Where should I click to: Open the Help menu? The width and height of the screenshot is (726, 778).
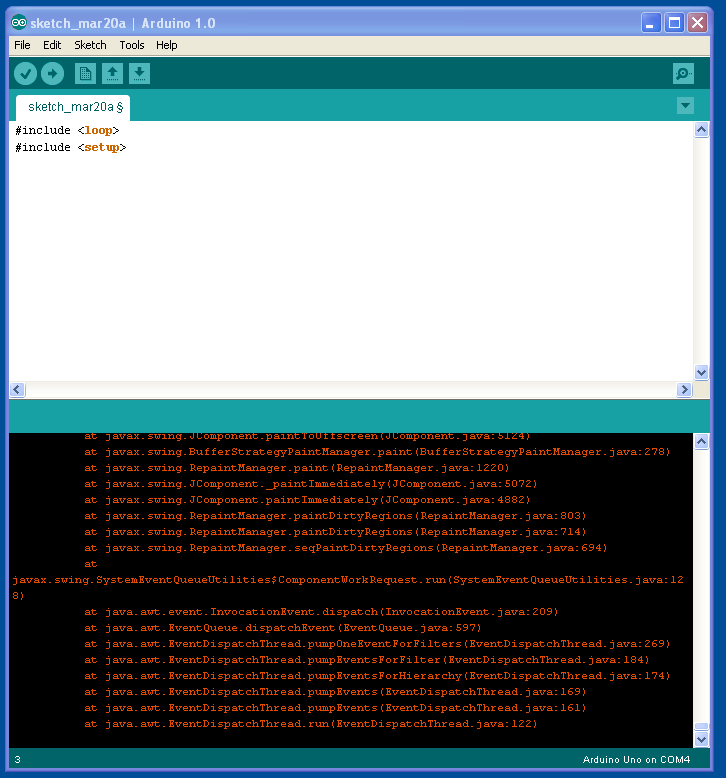(166, 45)
